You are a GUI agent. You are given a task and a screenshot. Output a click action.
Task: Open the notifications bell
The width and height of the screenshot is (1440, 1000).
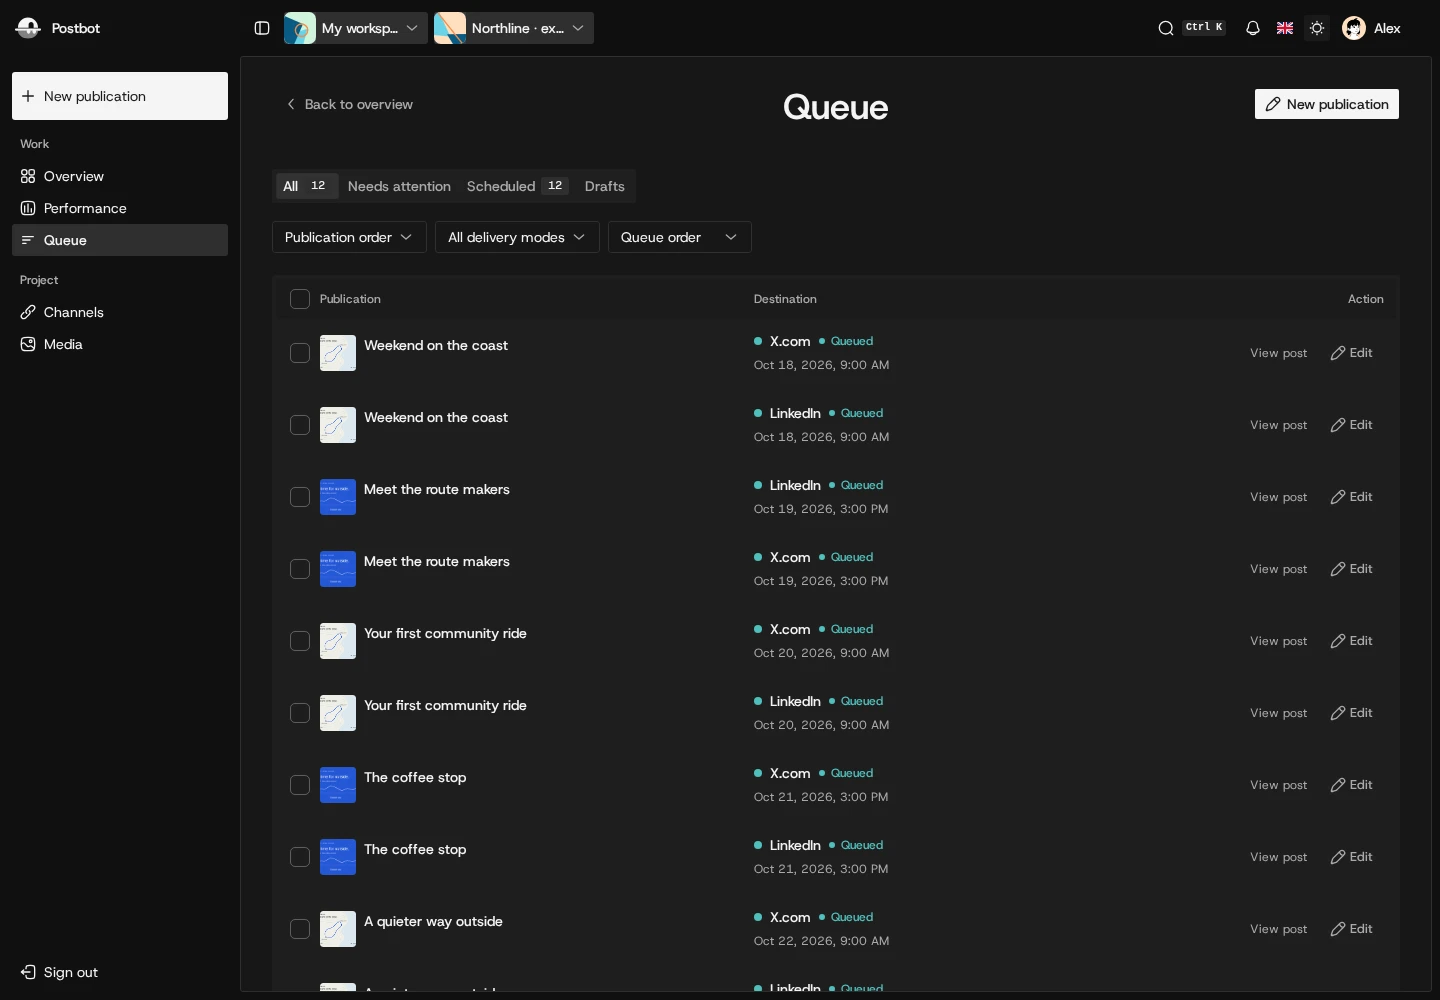click(1253, 28)
